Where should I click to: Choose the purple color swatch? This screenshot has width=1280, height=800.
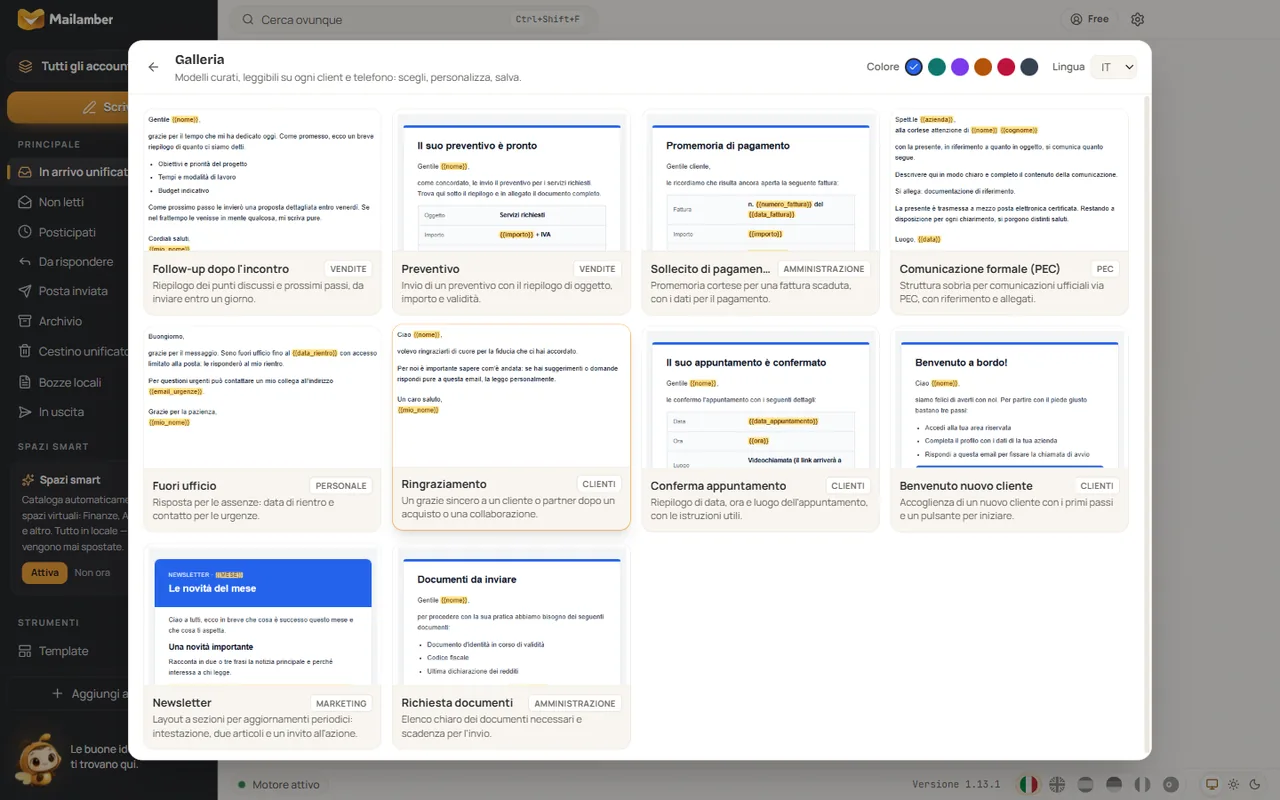[960, 67]
